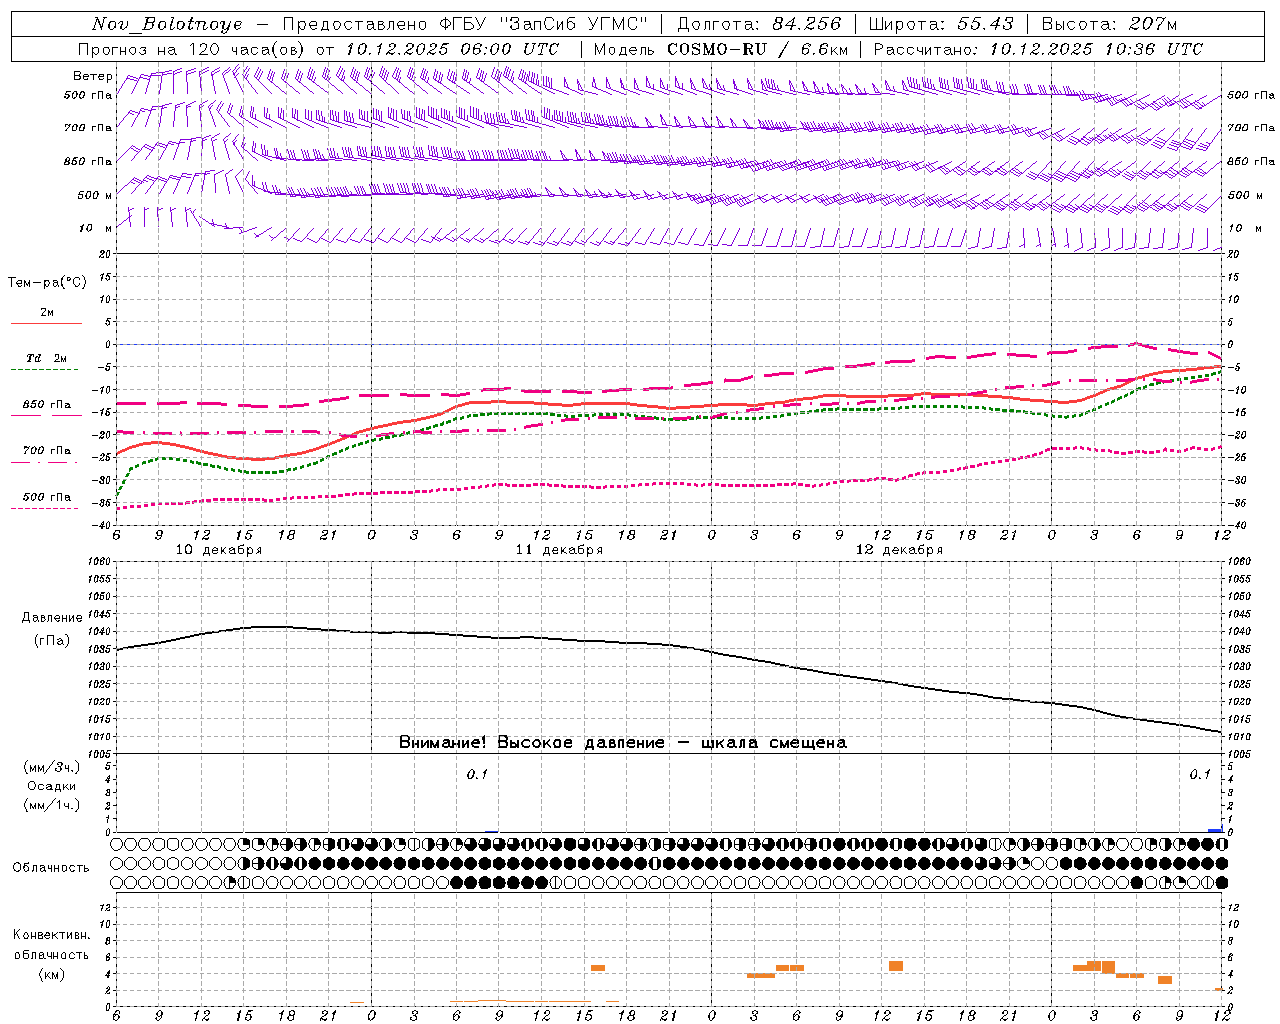
Task: Click the Осадки panel label
Action: click(x=52, y=787)
